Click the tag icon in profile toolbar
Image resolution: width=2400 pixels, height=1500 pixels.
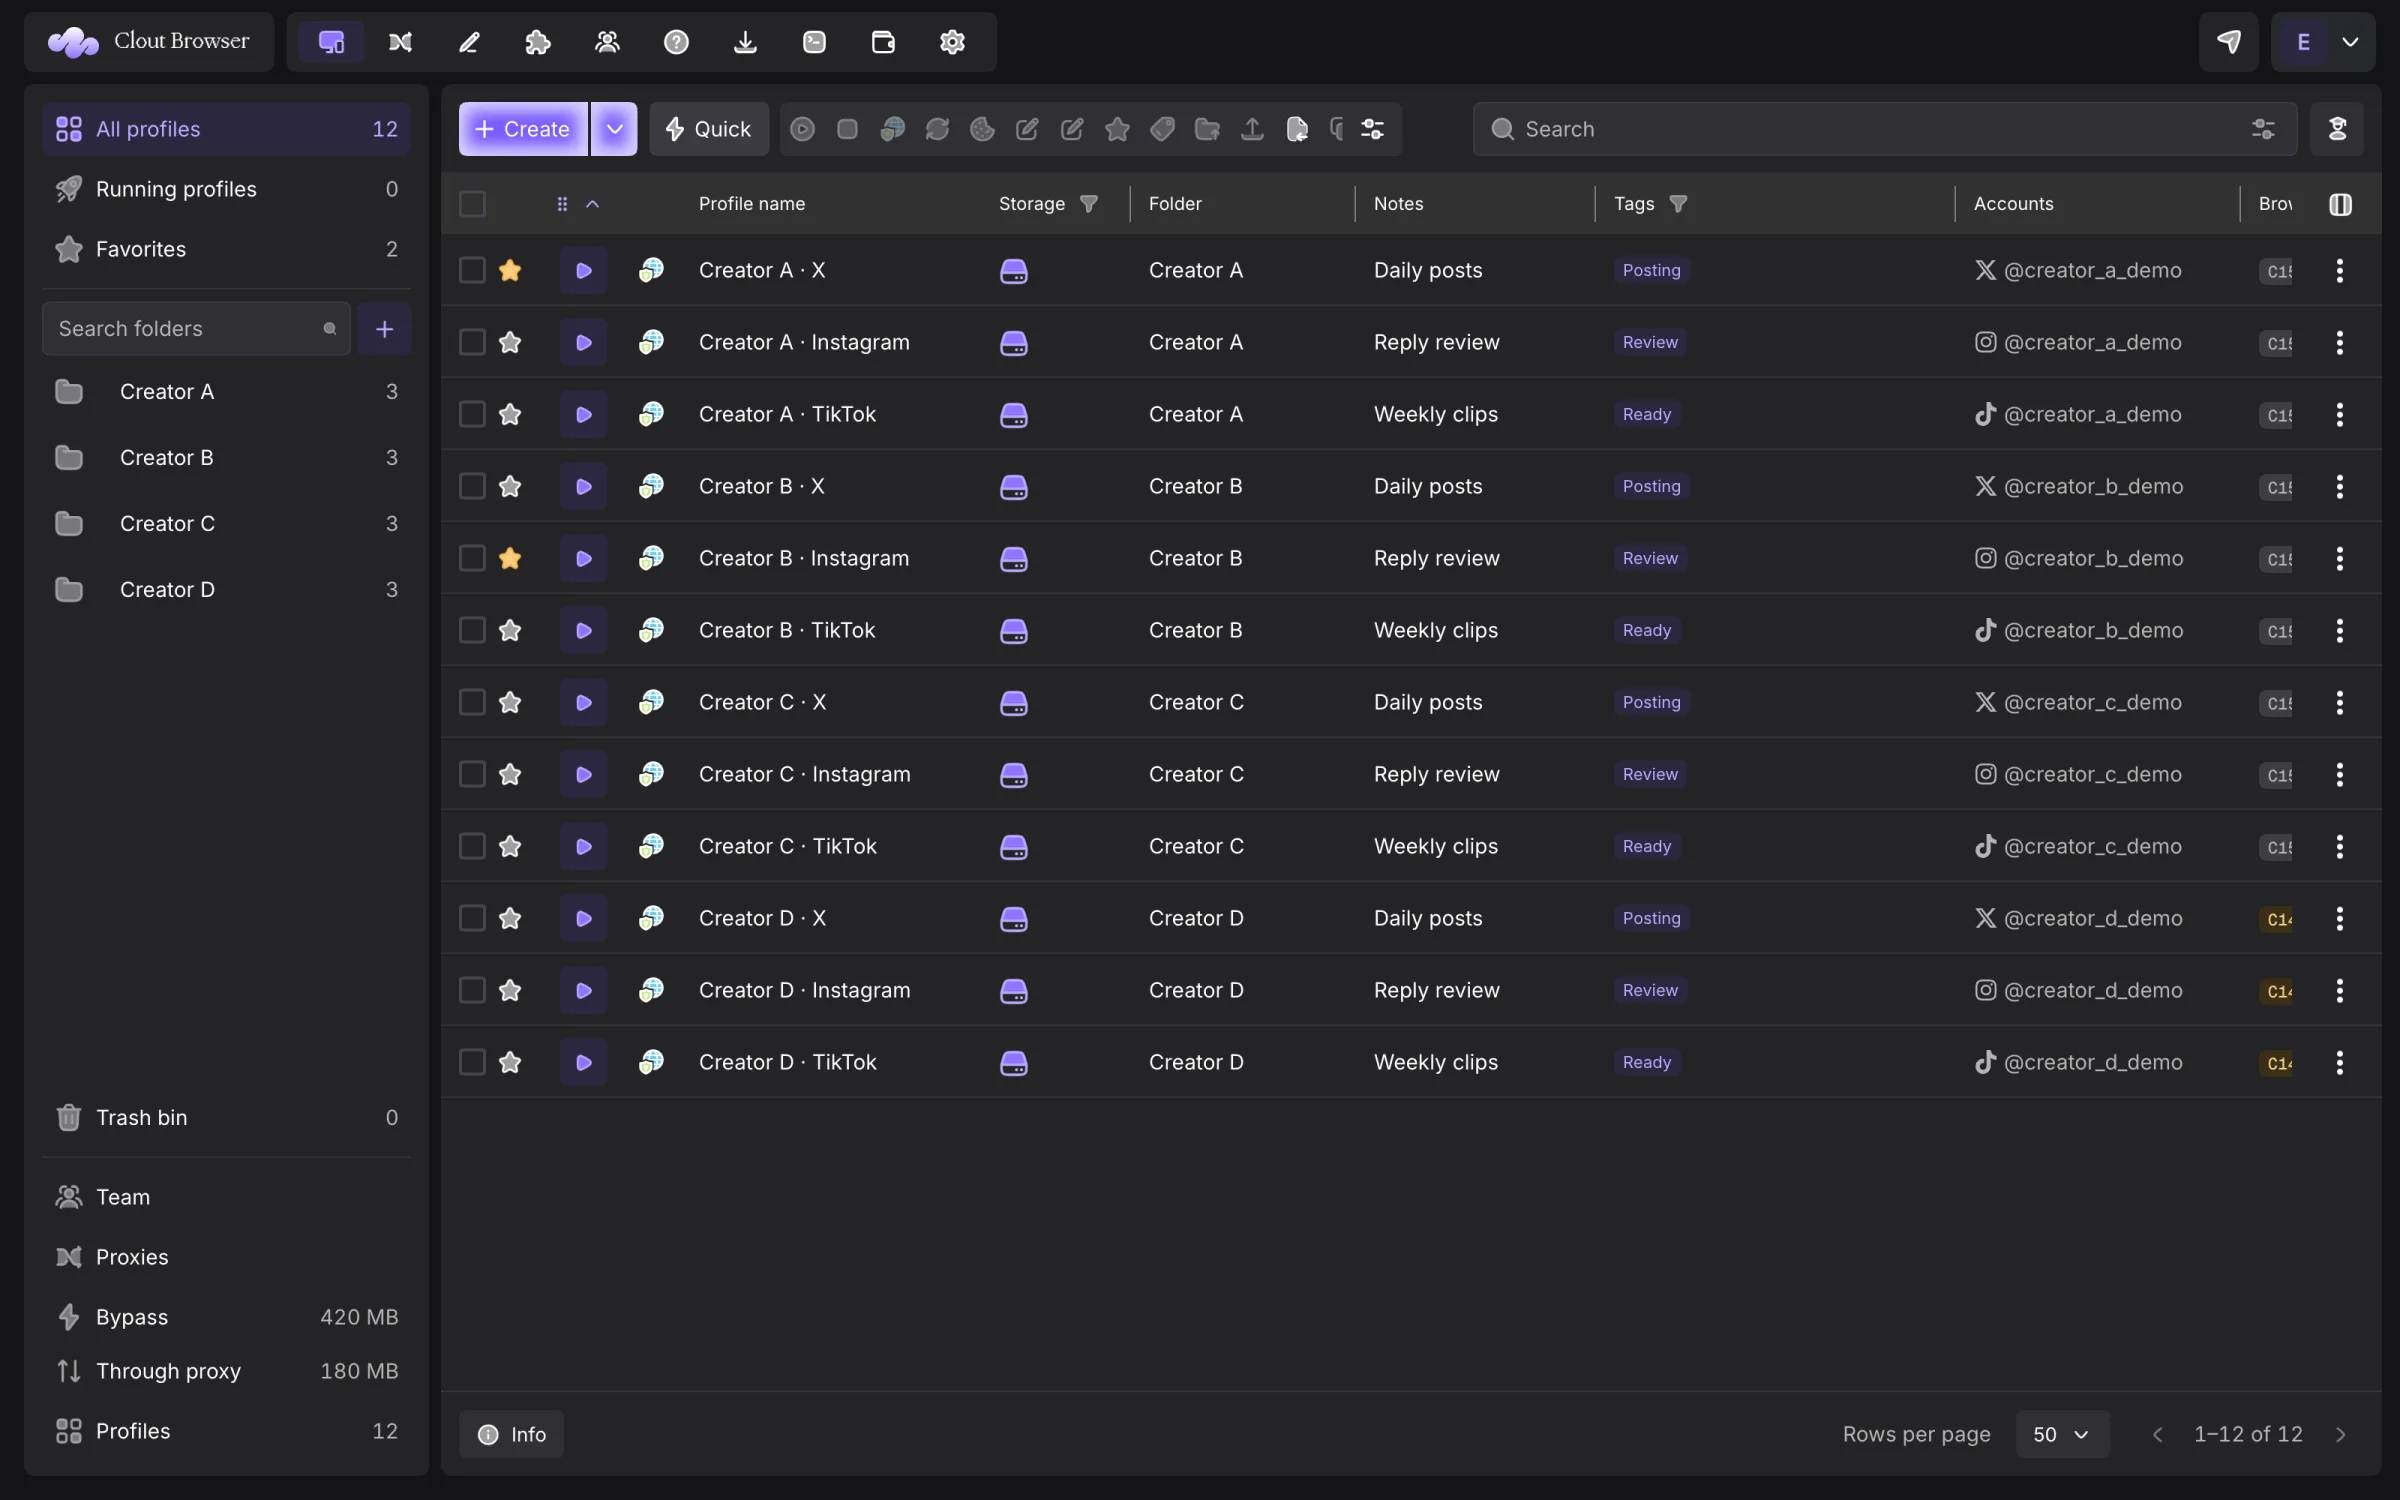[x=1162, y=129]
